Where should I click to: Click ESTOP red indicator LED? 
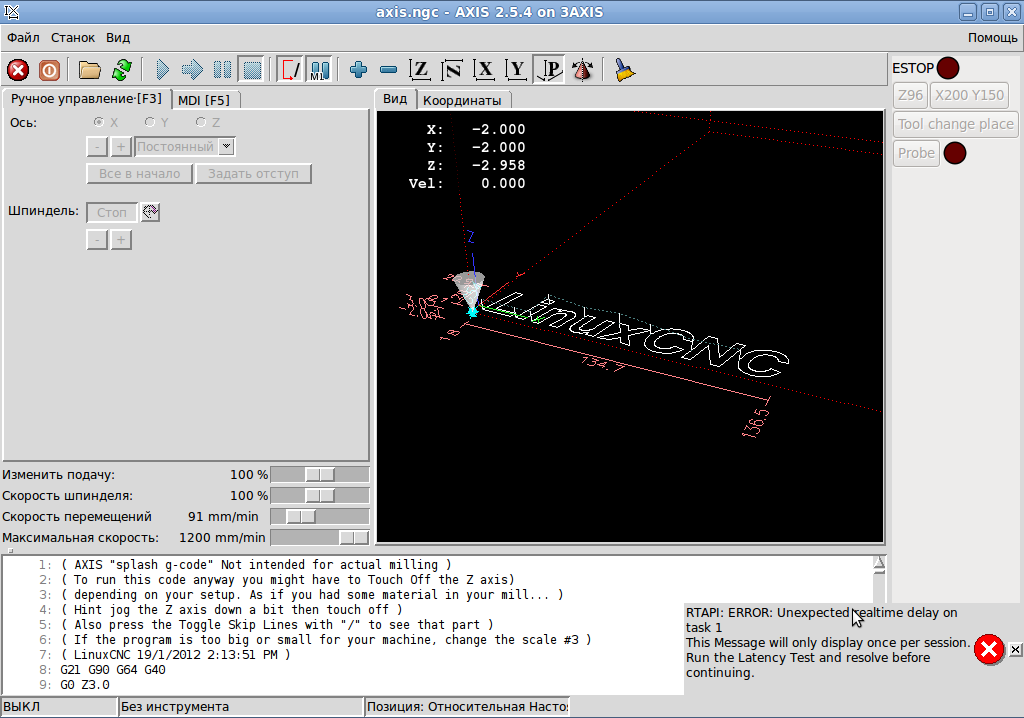point(948,68)
